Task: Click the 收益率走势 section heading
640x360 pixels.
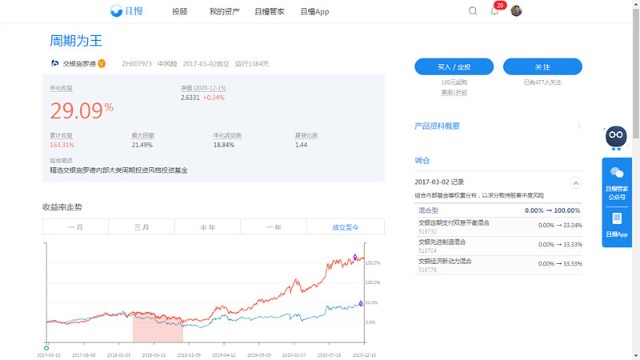Action: [x=62, y=207]
